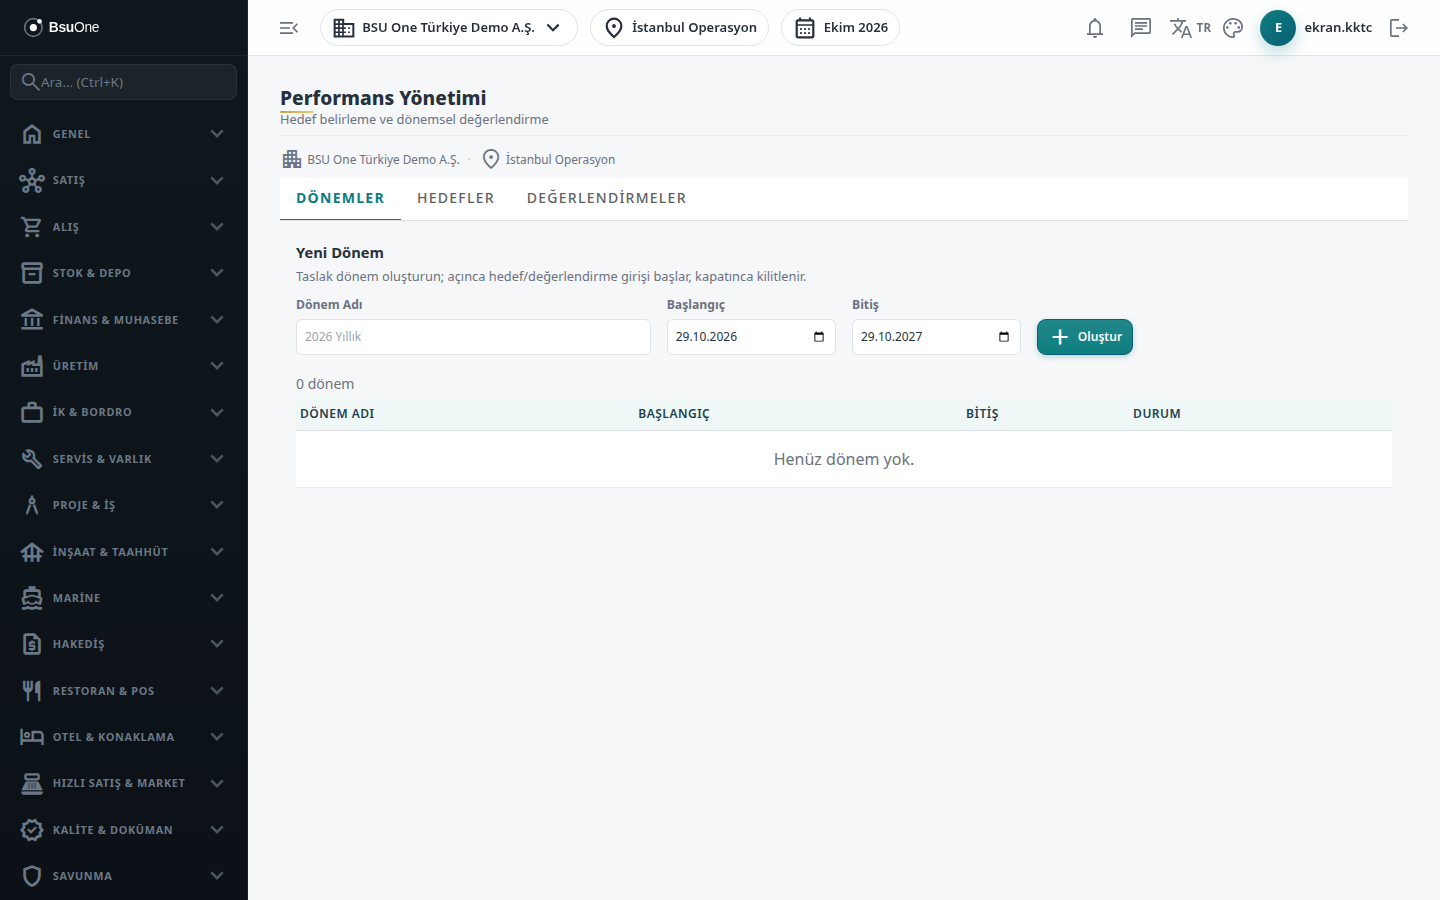1440x900 pixels.
Task: Expand the Otel & Konaklama section
Action: (x=124, y=737)
